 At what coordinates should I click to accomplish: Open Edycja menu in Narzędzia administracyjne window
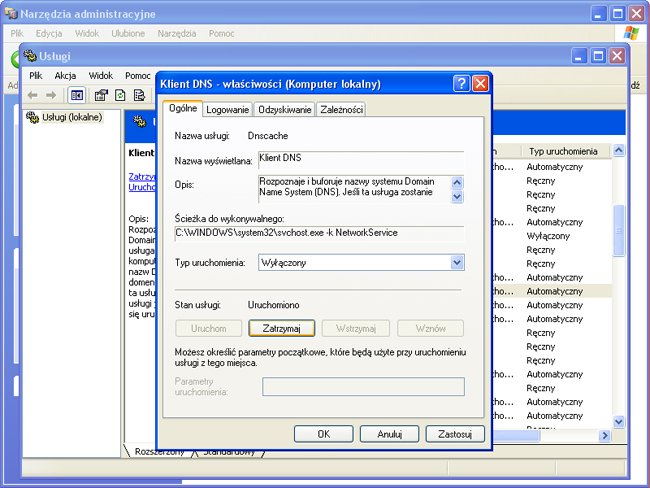pos(49,33)
